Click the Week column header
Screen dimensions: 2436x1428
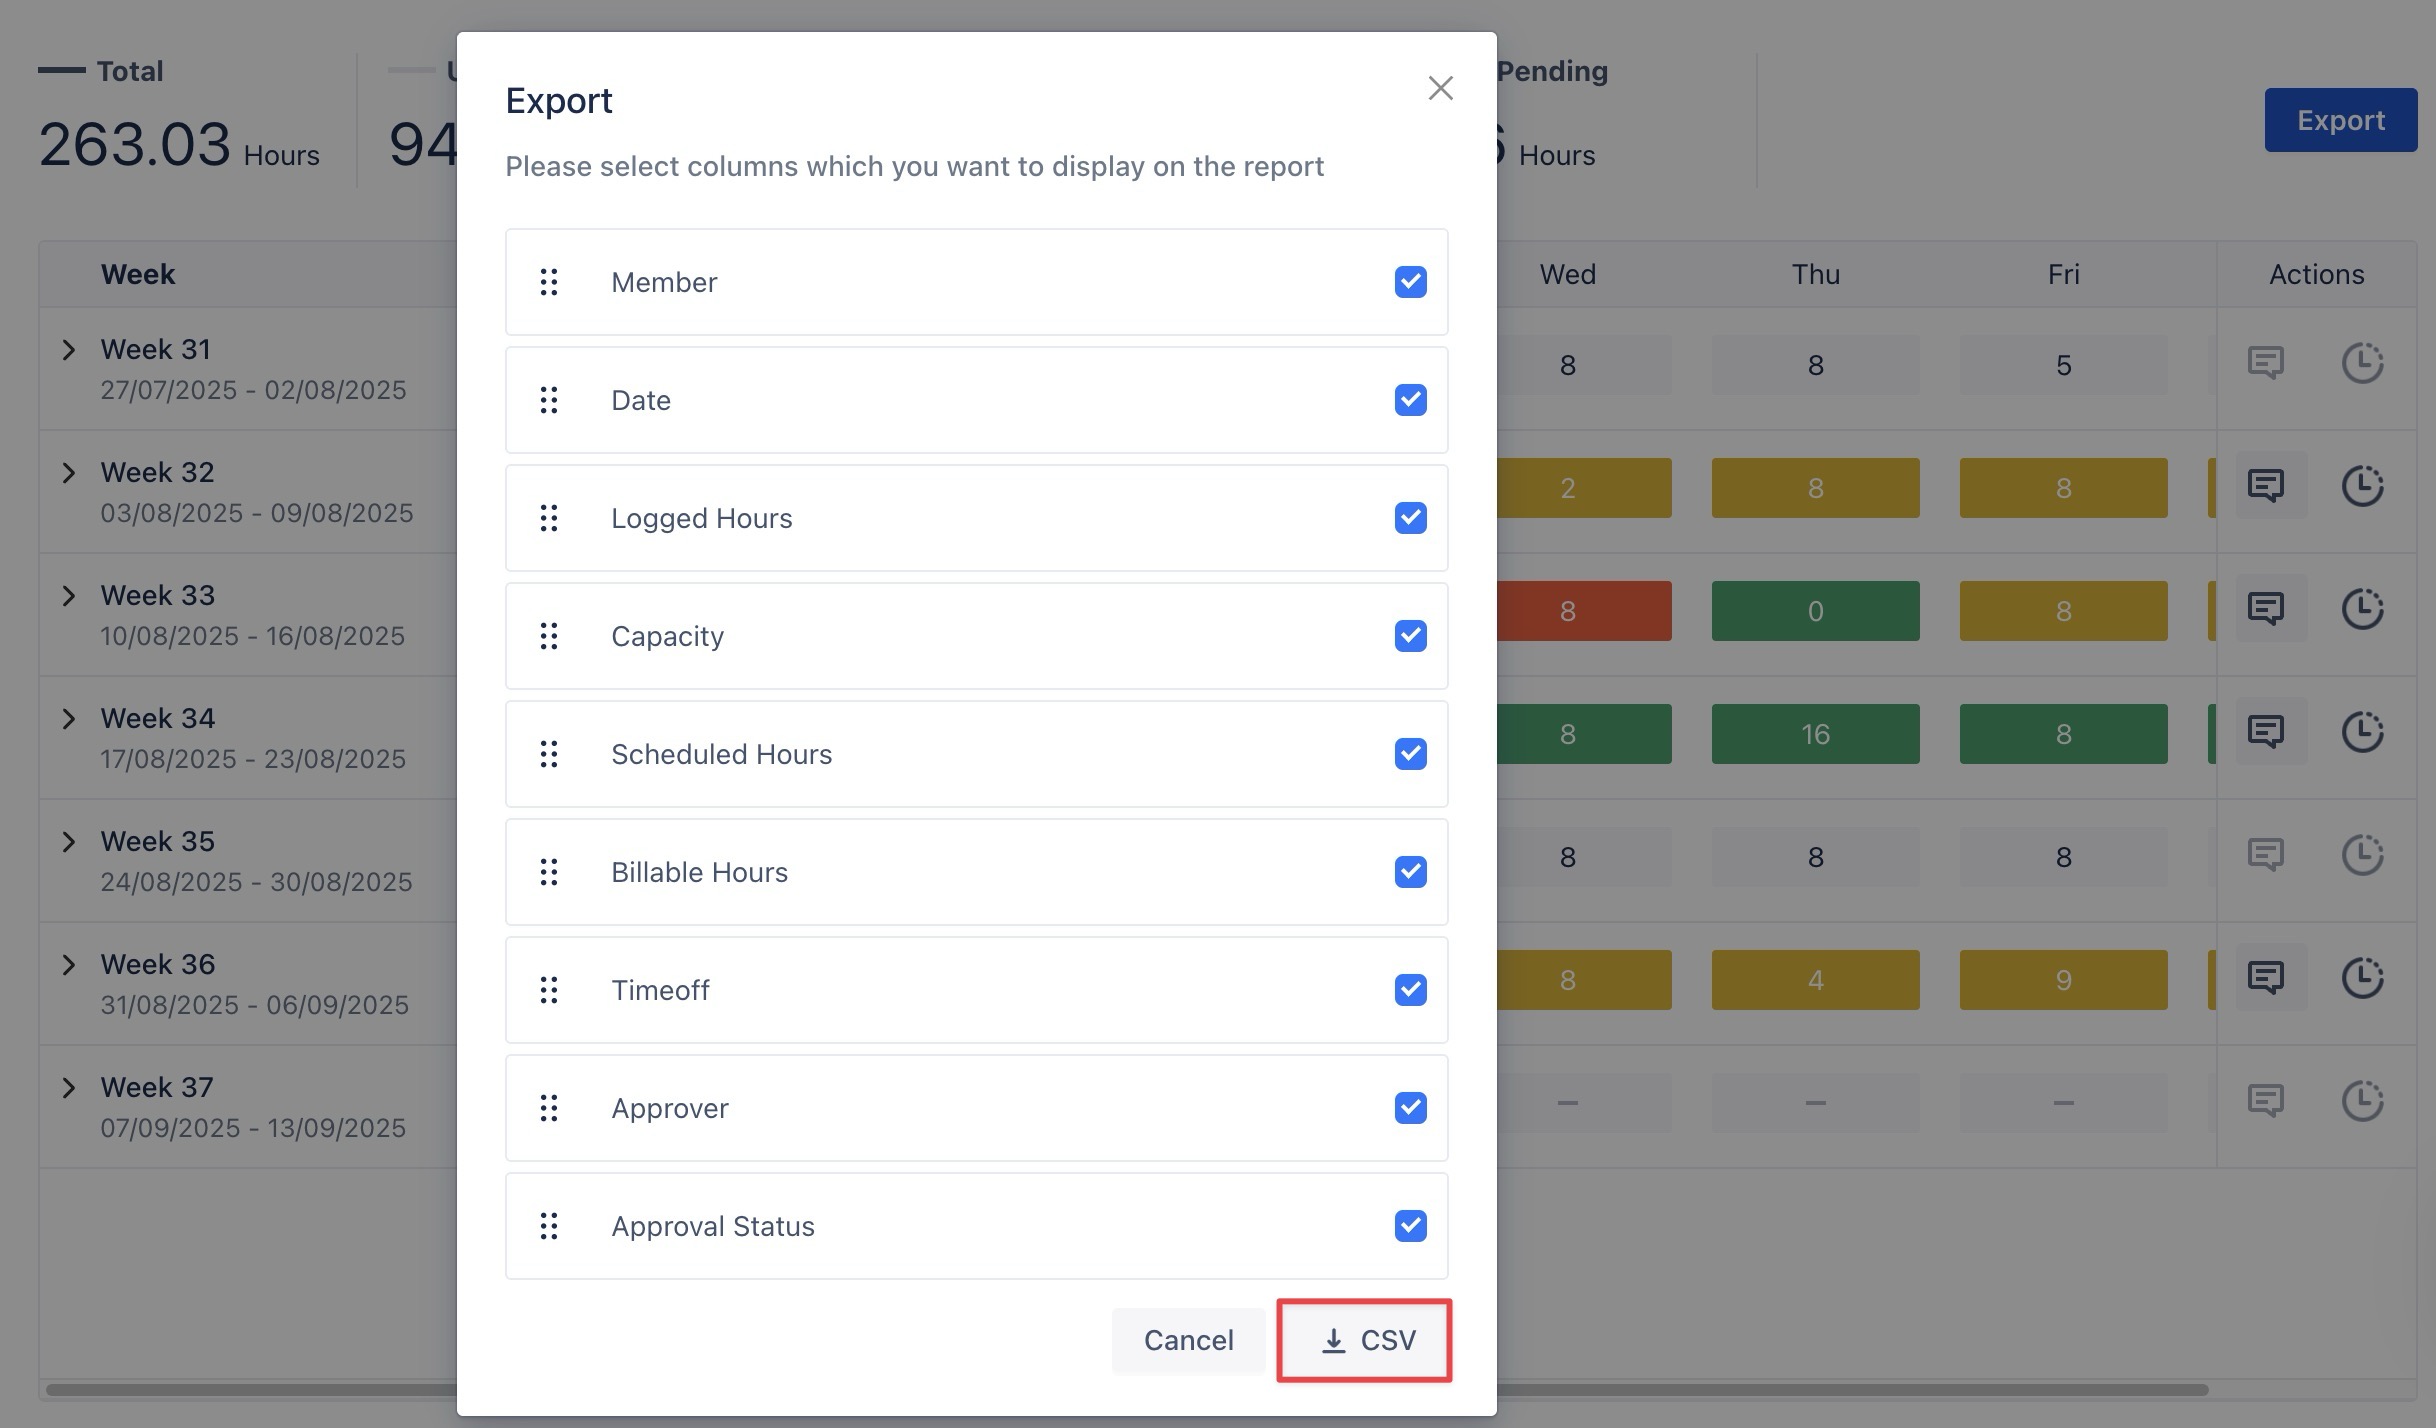click(138, 274)
